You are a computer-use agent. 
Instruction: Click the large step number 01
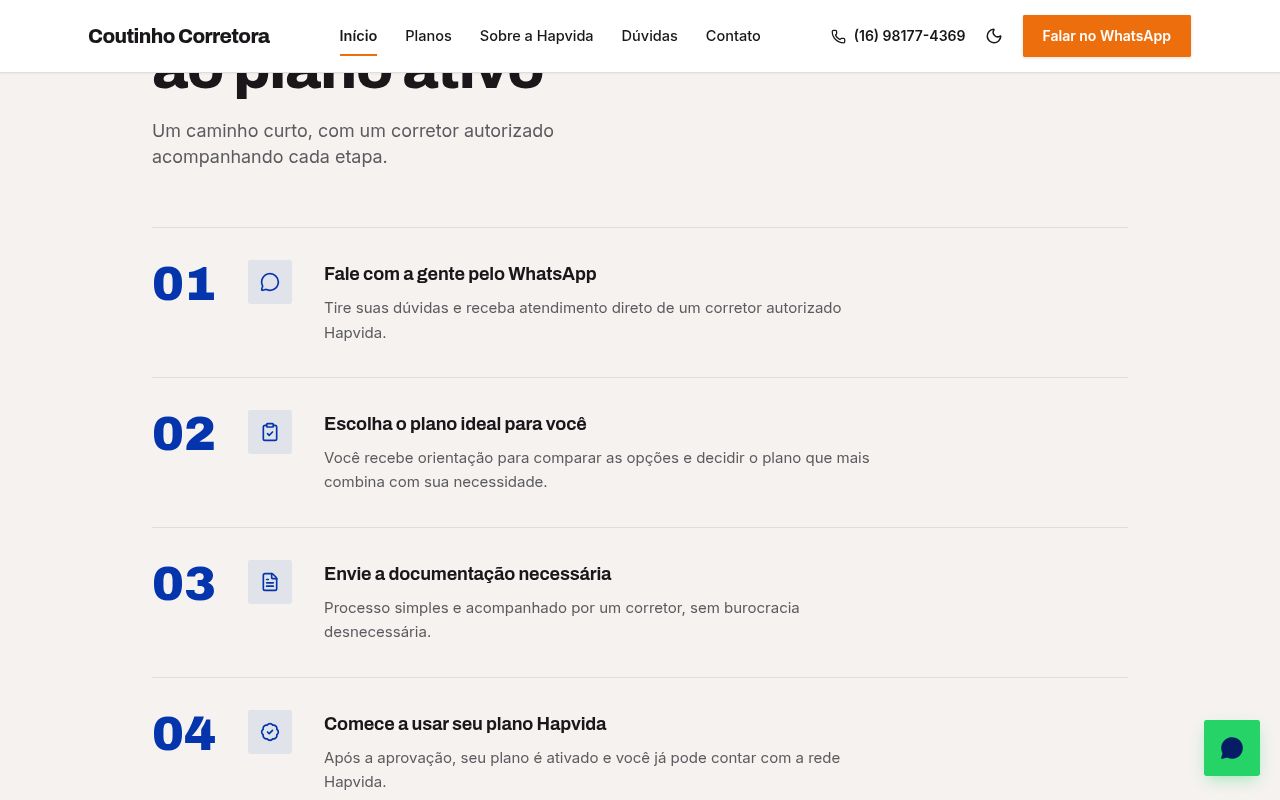(x=184, y=284)
